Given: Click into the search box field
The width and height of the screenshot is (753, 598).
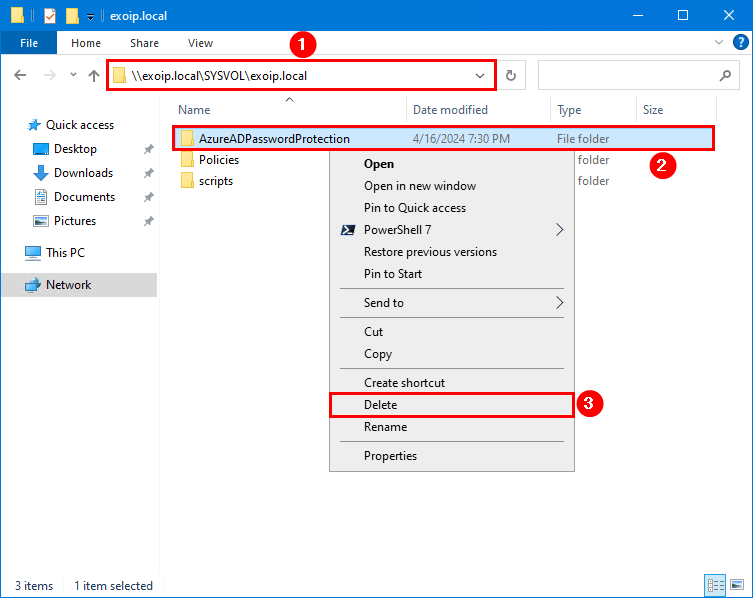Looking at the screenshot, I should pos(625,76).
